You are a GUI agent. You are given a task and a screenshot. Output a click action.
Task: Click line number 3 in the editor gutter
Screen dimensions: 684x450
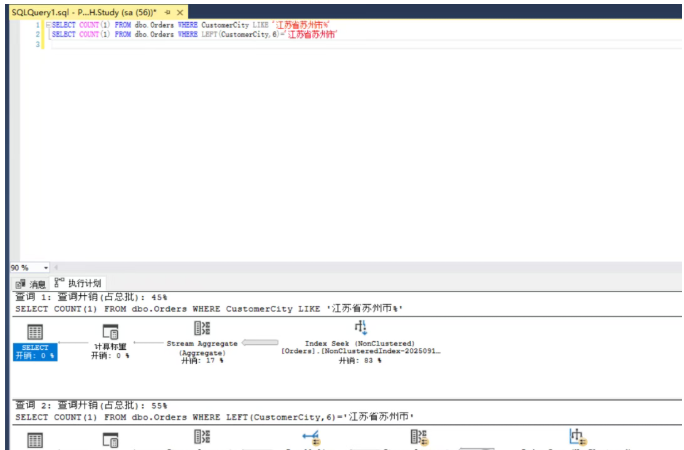pyautogui.click(x=38, y=44)
